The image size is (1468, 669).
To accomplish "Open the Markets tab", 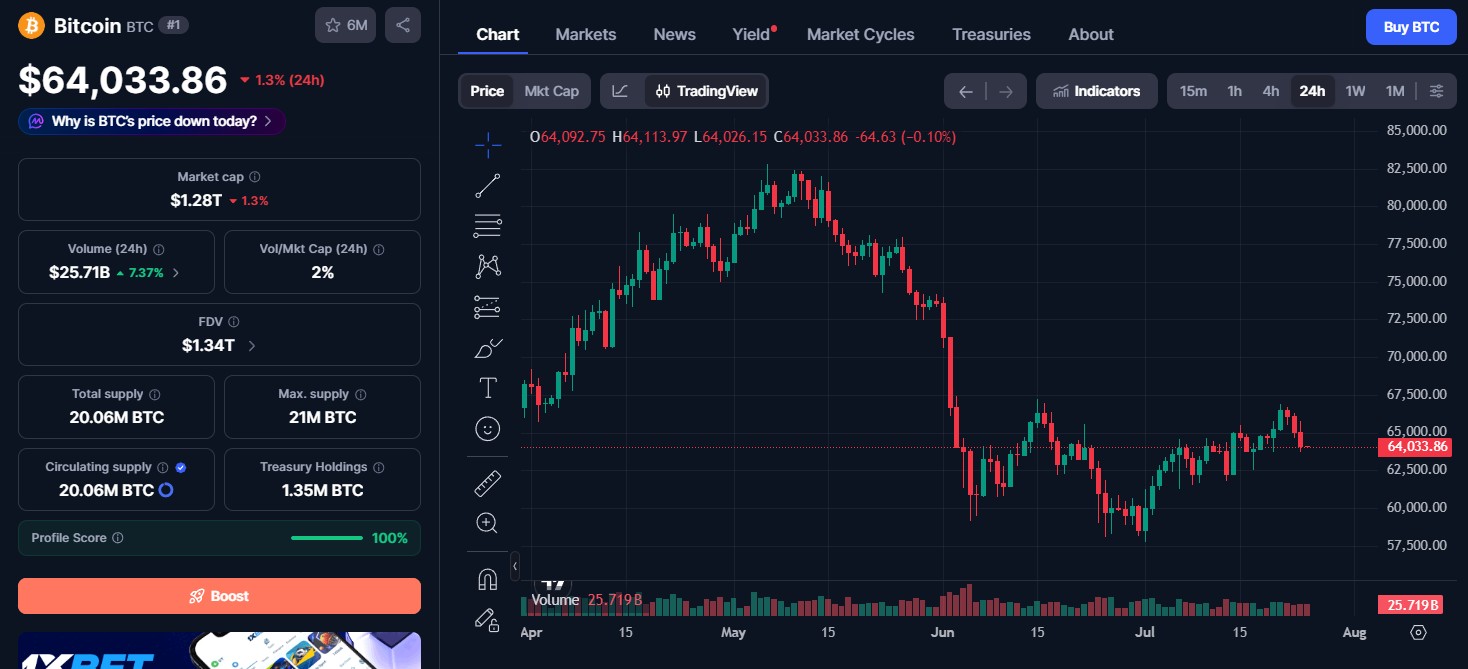I will [x=586, y=34].
